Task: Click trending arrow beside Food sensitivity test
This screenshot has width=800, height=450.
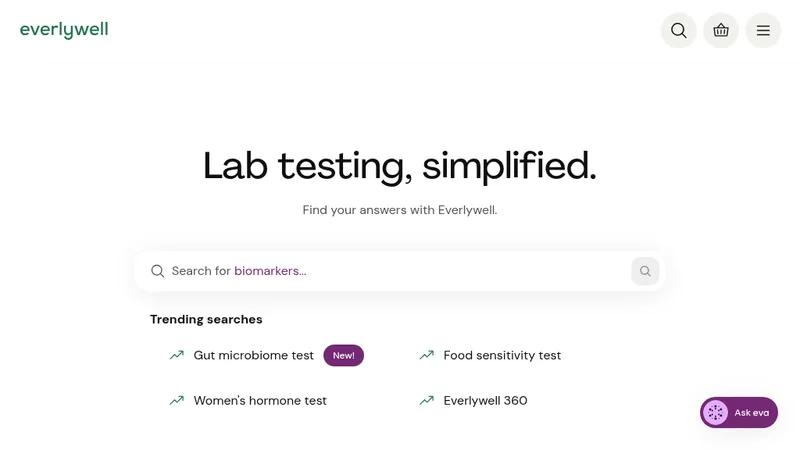Action: tap(427, 355)
